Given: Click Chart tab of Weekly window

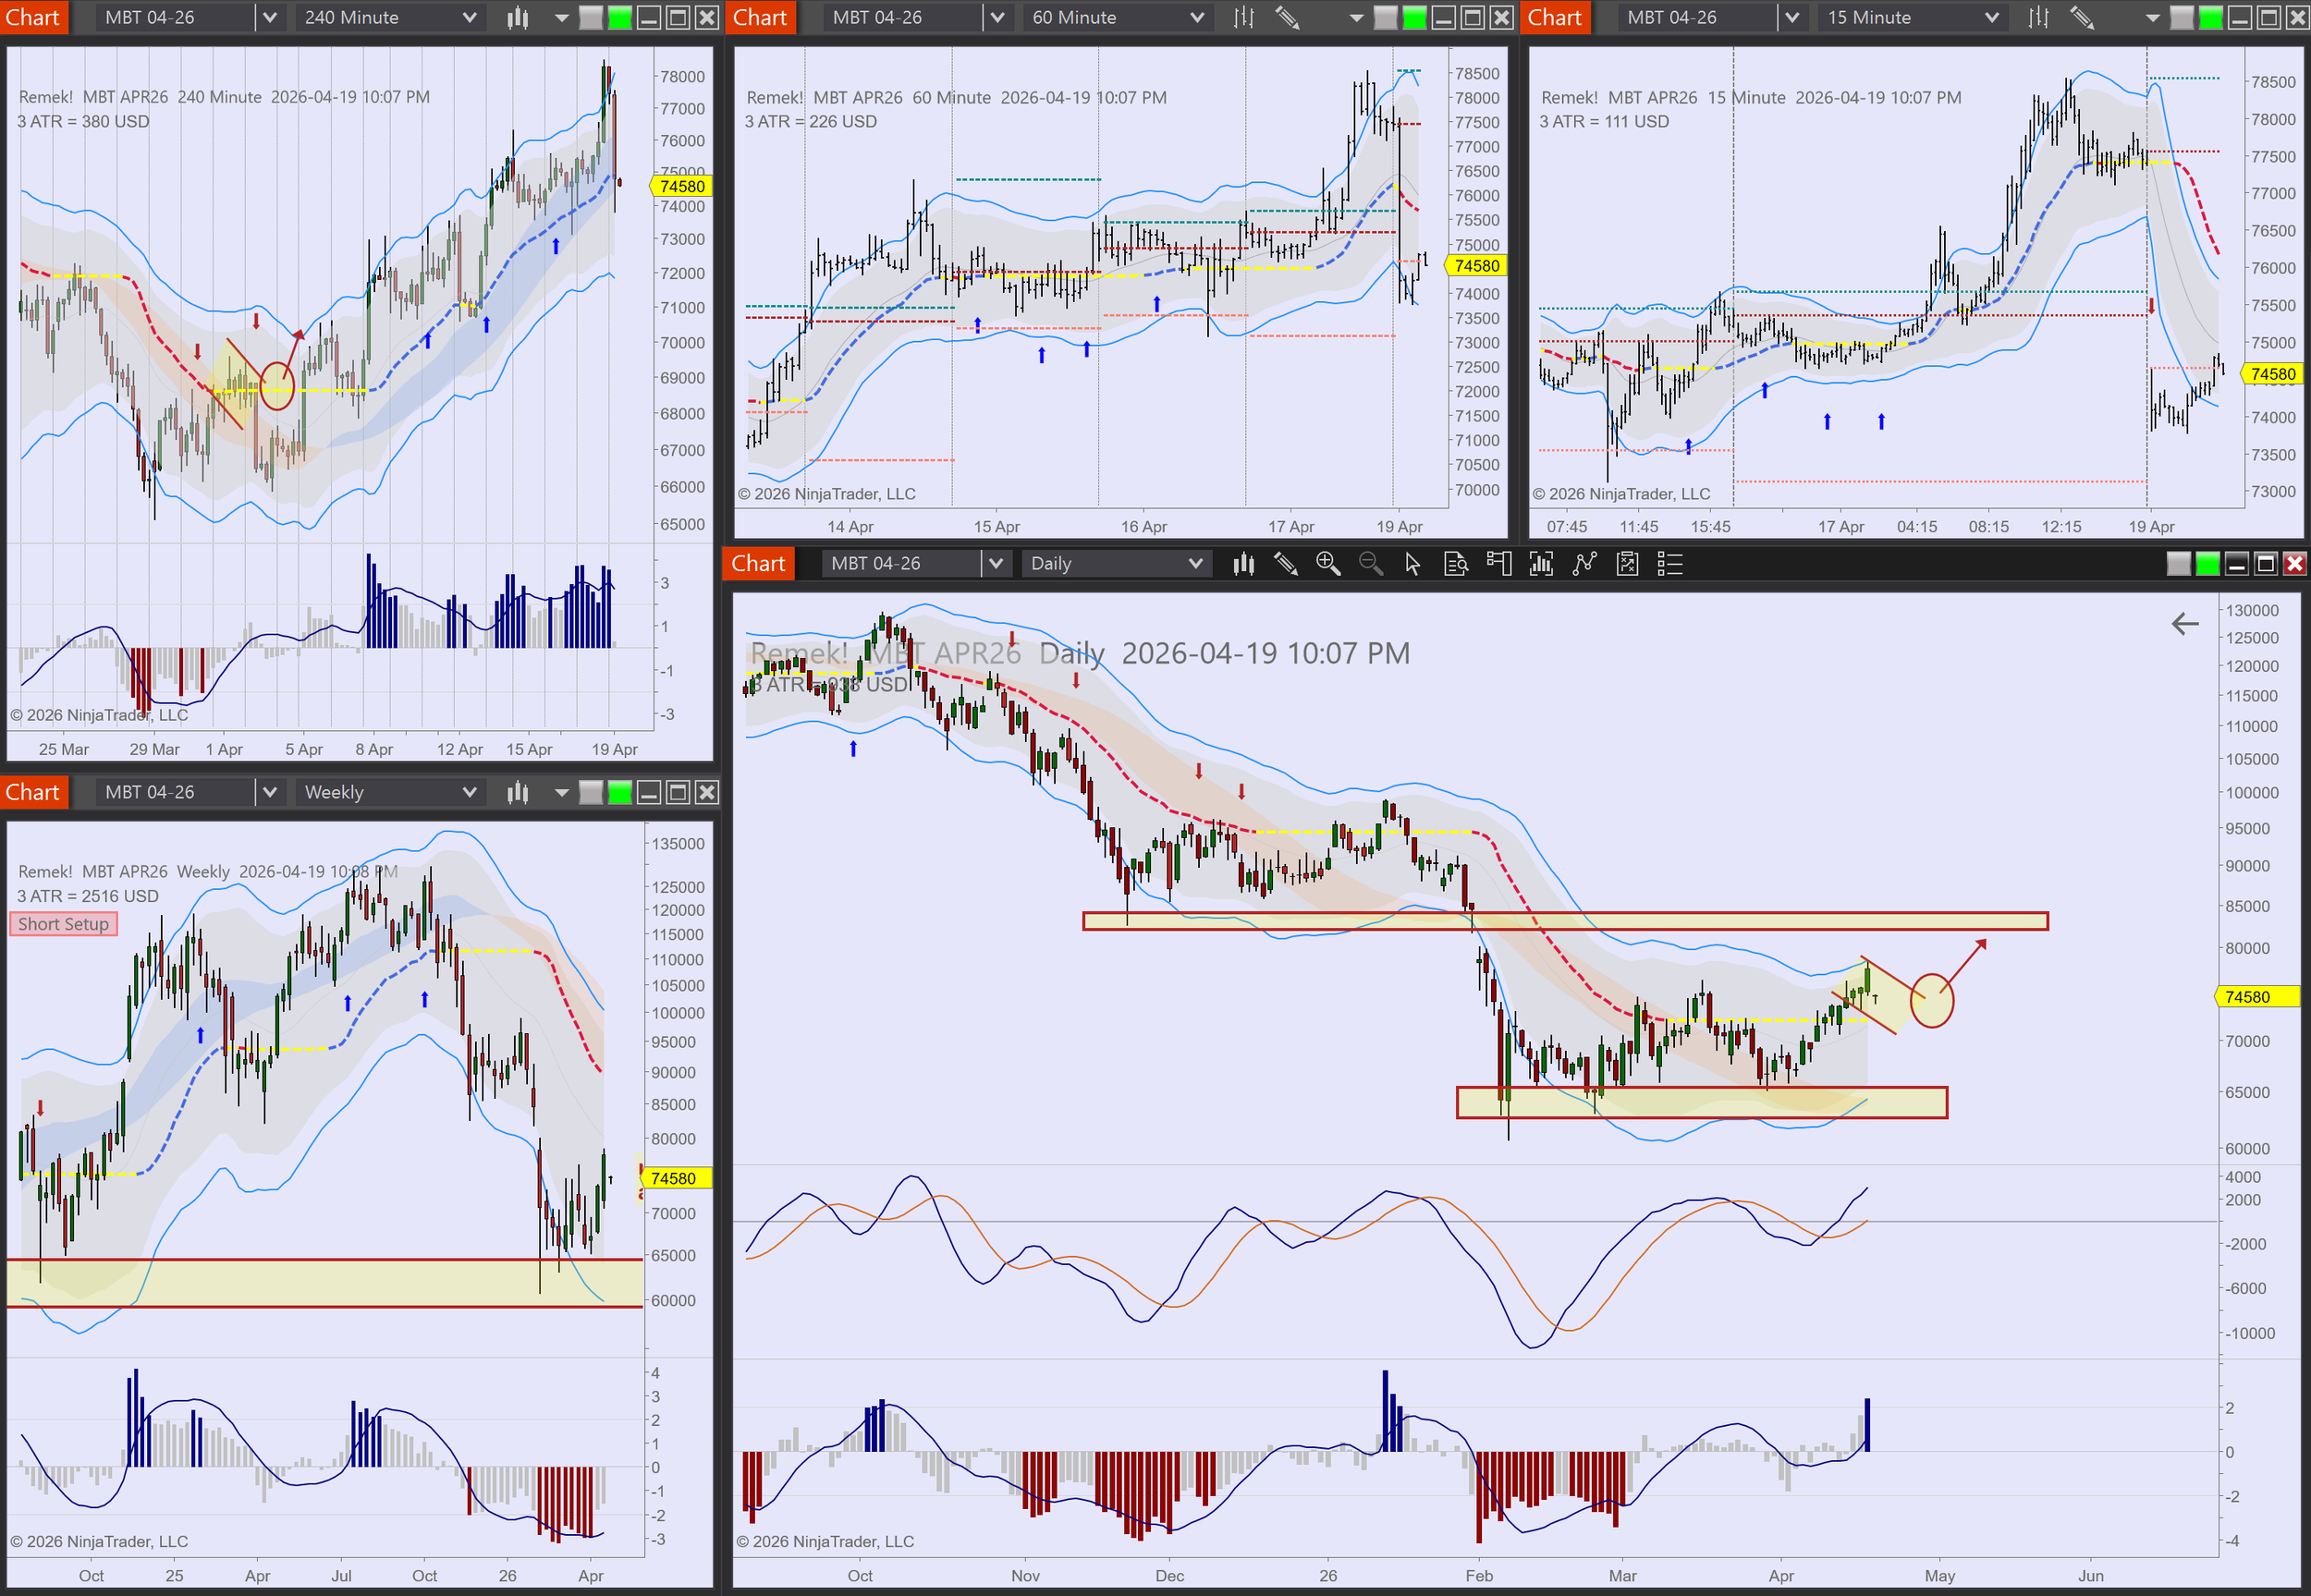Looking at the screenshot, I should [33, 792].
